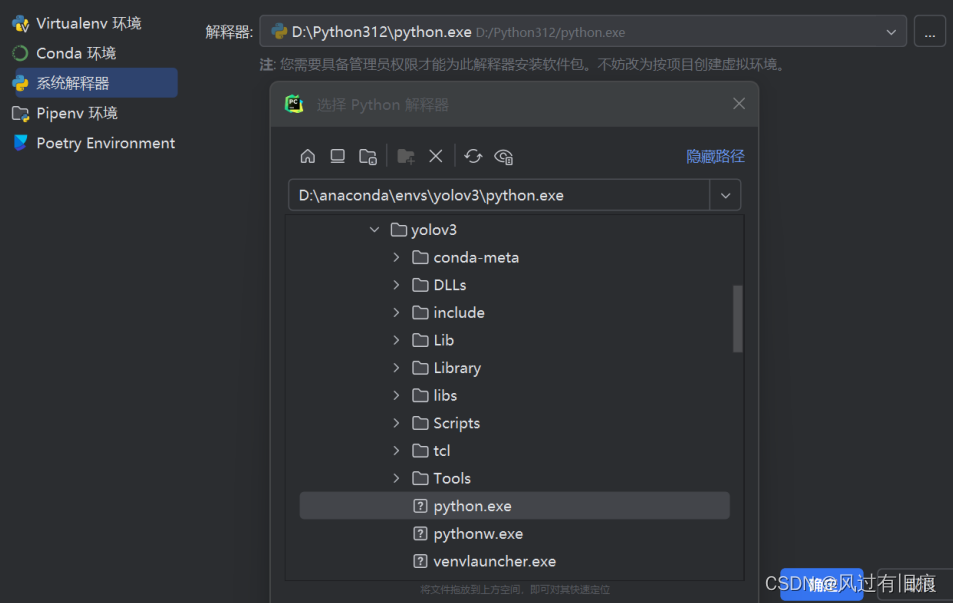Create new folder icon in toolbar
The height and width of the screenshot is (603, 953).
[405, 156]
